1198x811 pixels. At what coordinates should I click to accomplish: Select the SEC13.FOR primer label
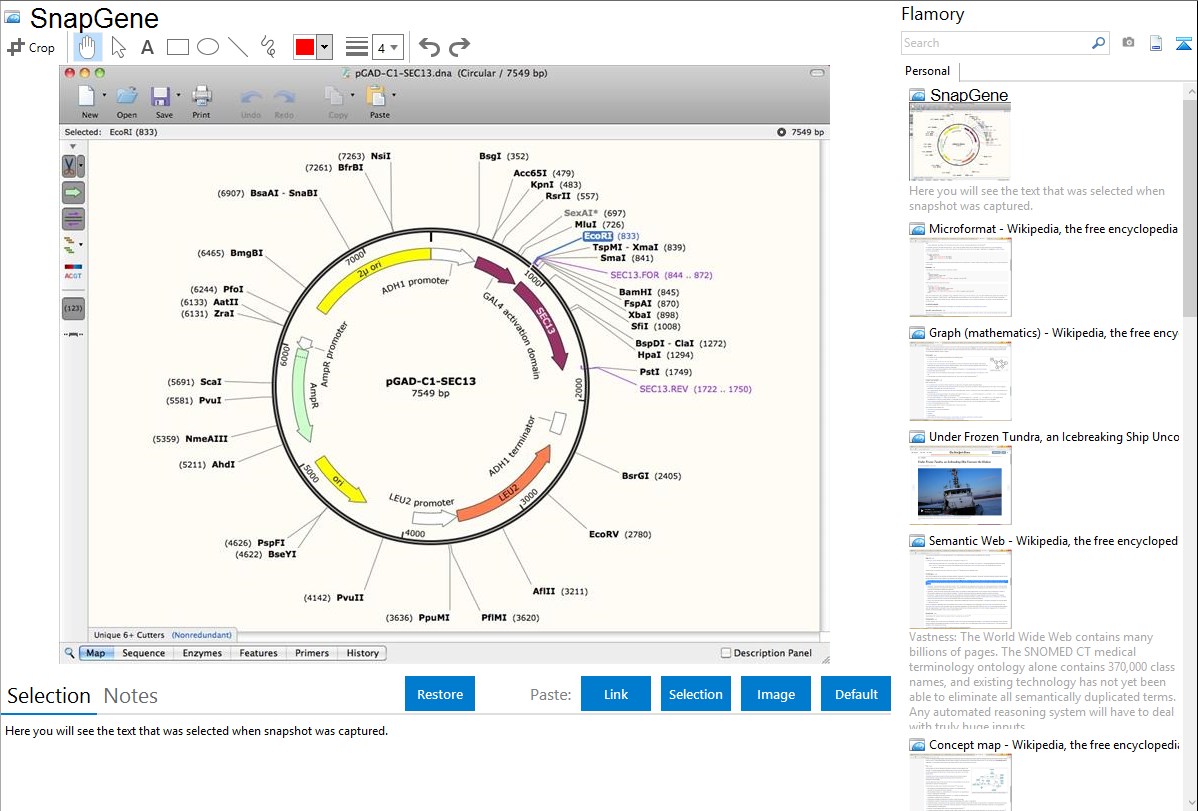(661, 275)
